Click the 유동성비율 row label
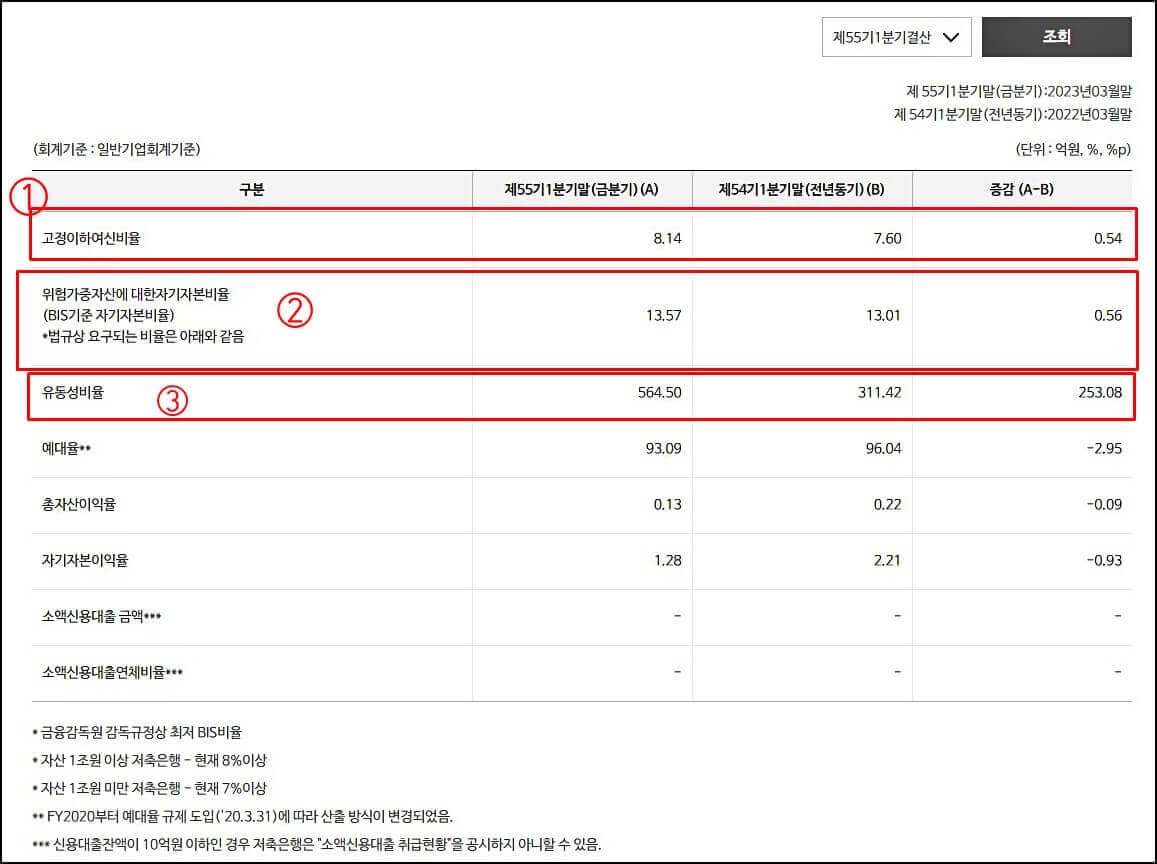Viewport: 1157px width, 864px height. tap(72, 393)
